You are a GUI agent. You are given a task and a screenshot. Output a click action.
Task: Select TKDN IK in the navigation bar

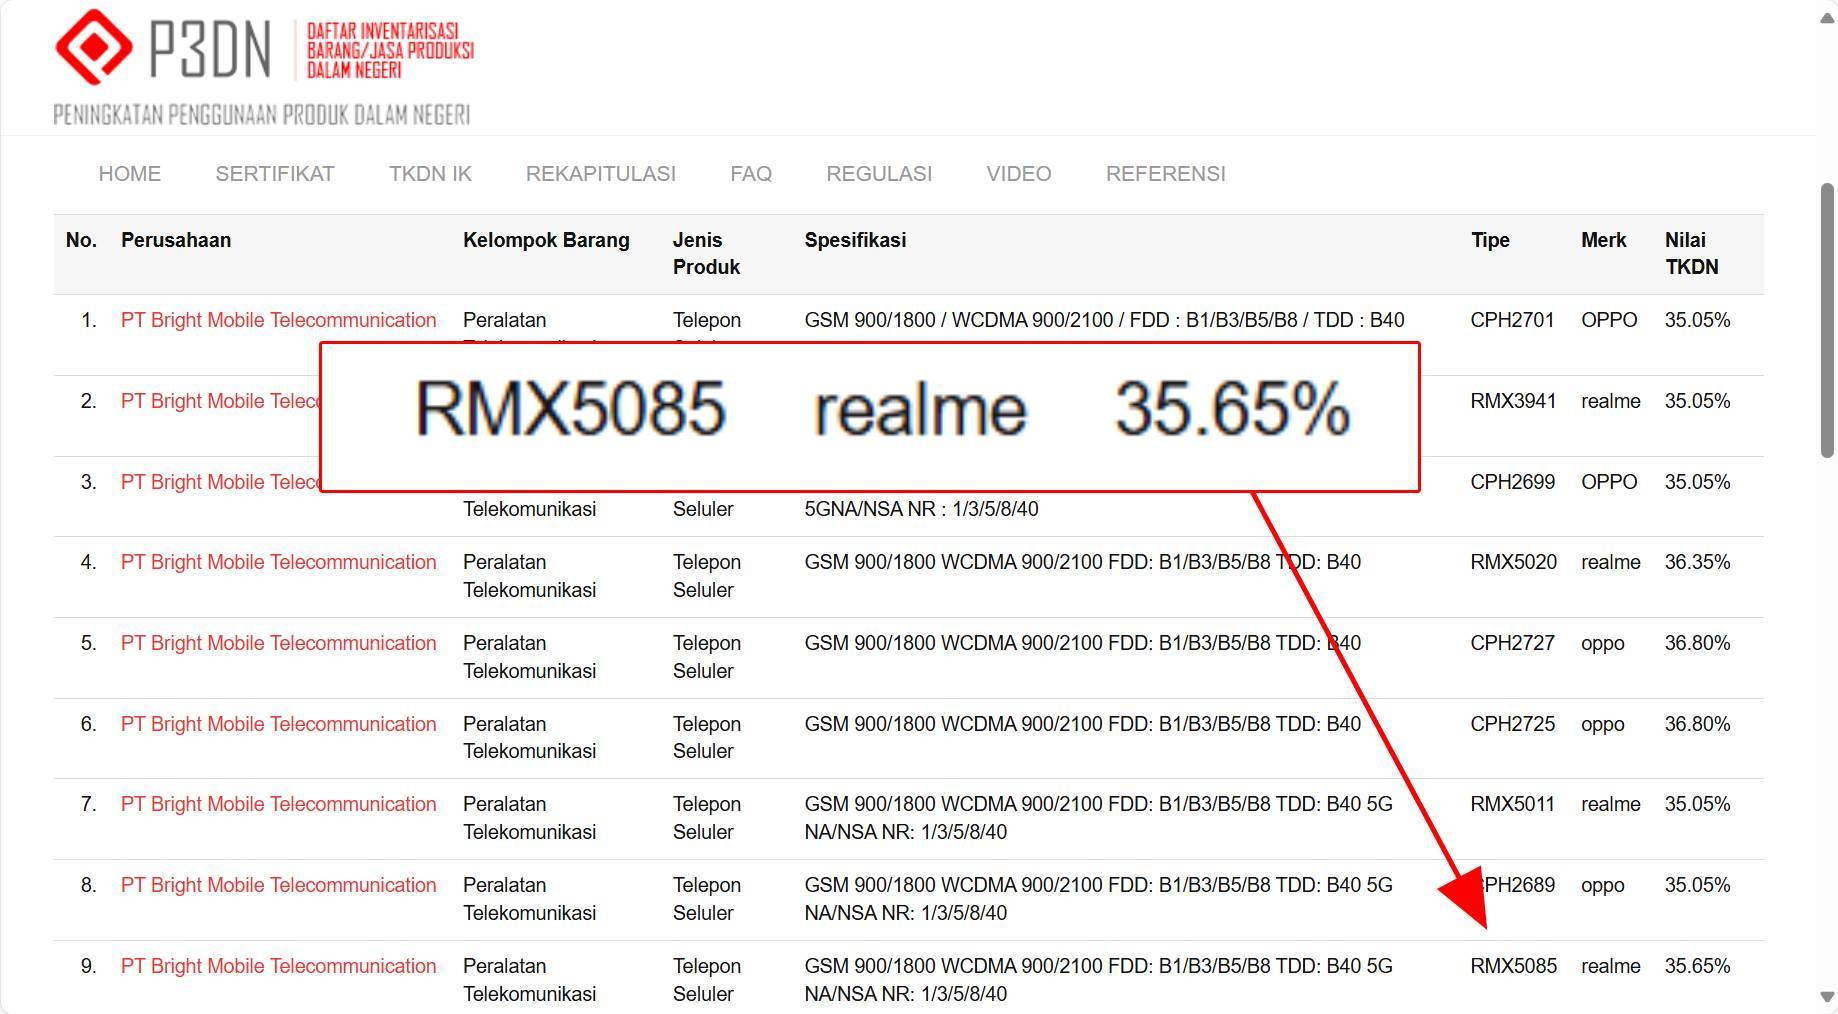(429, 173)
